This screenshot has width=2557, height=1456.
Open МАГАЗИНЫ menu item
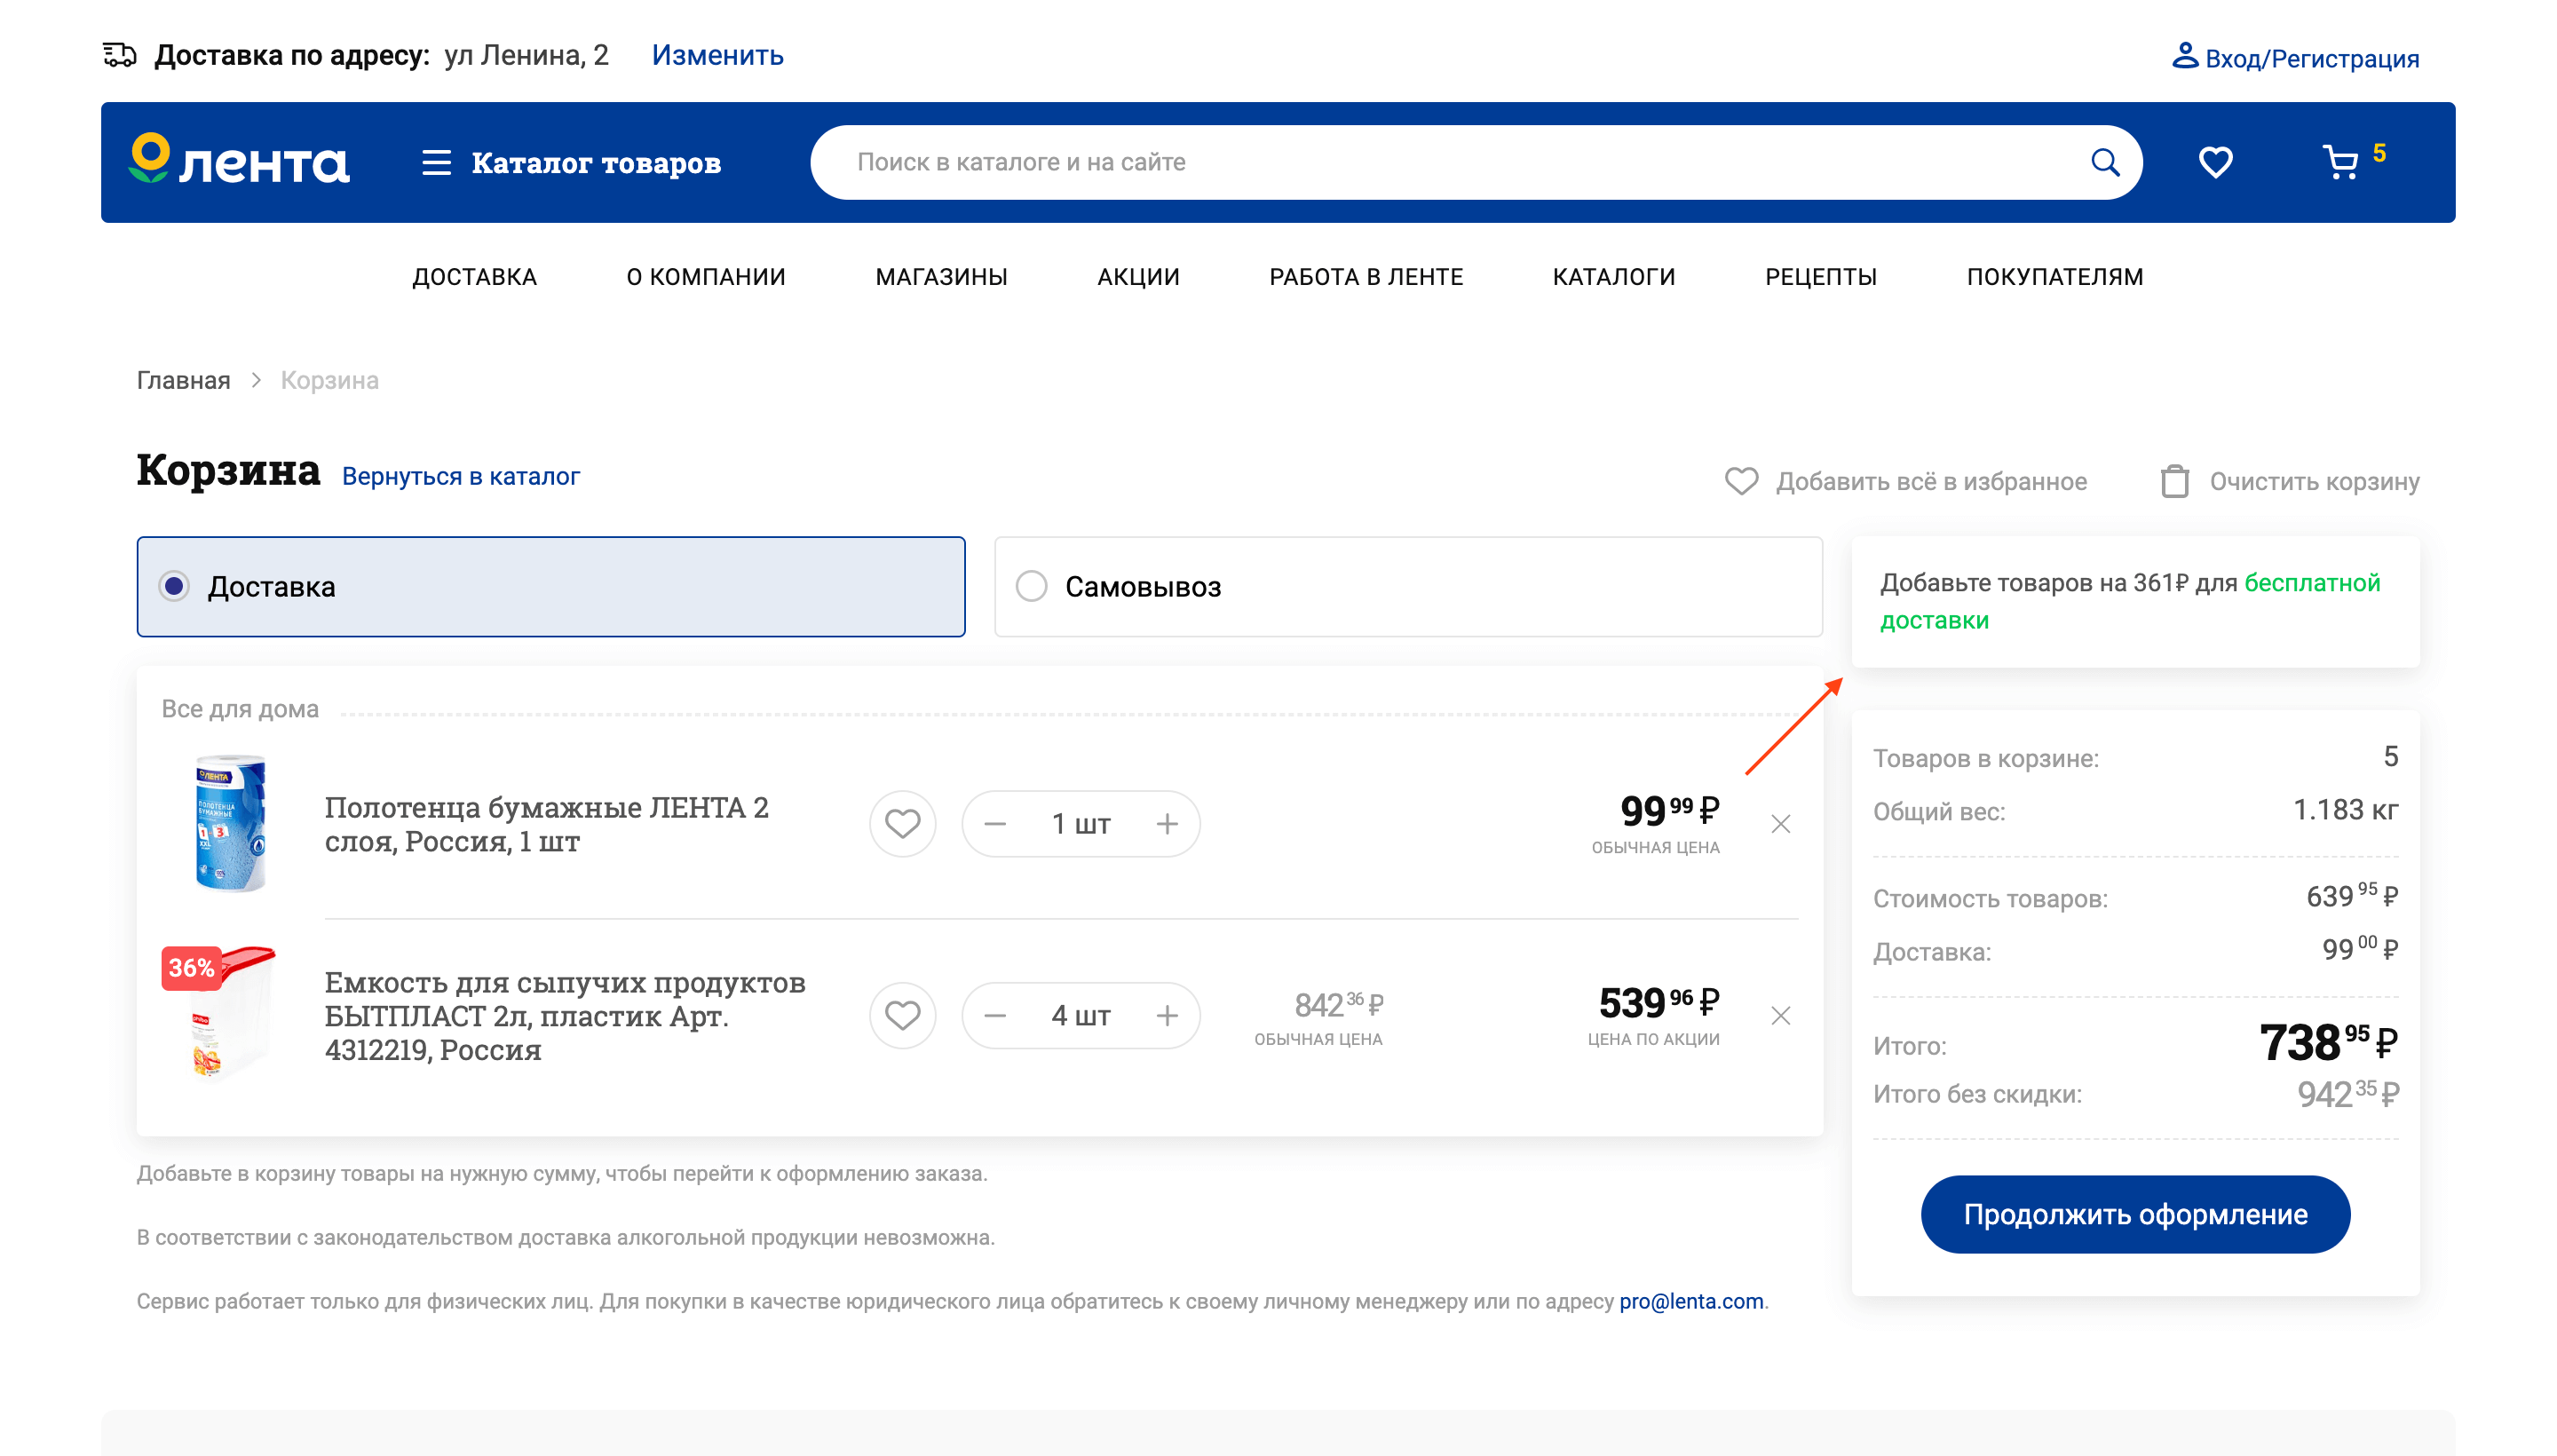[941, 277]
